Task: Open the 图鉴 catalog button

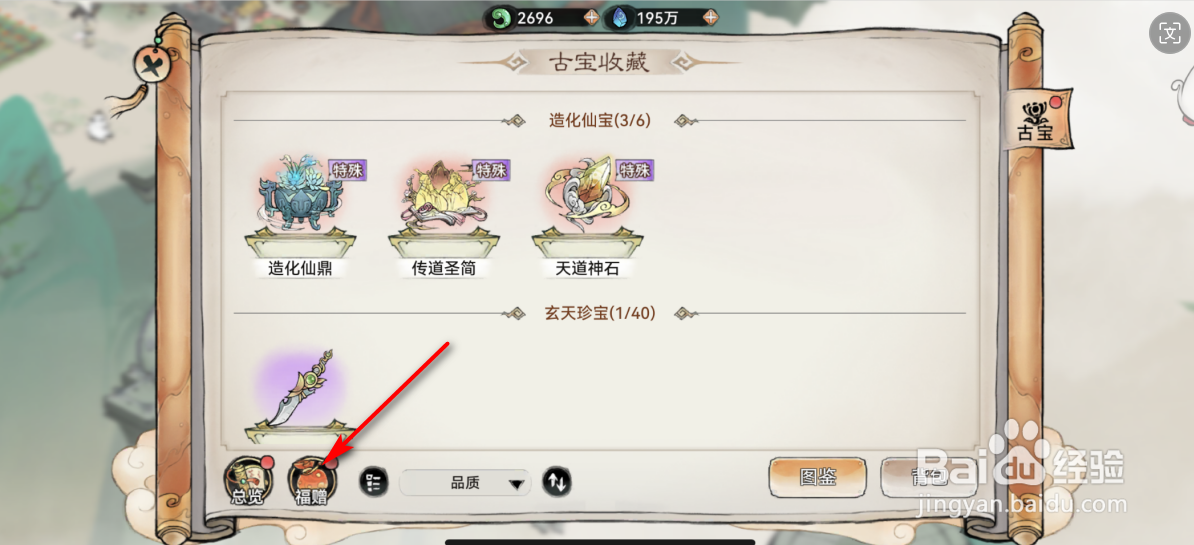Action: [x=818, y=477]
